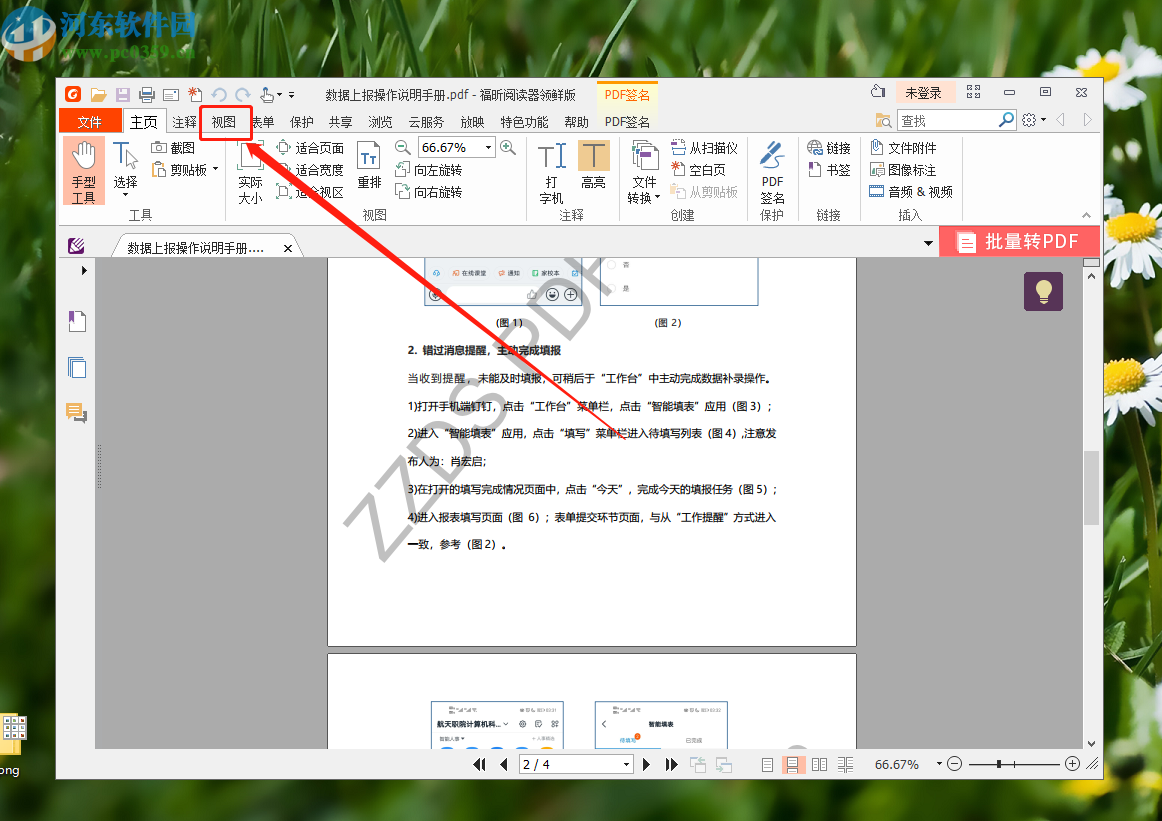The height and width of the screenshot is (821, 1162).
Task: Switch to facing pages view mode
Action: tap(819, 764)
